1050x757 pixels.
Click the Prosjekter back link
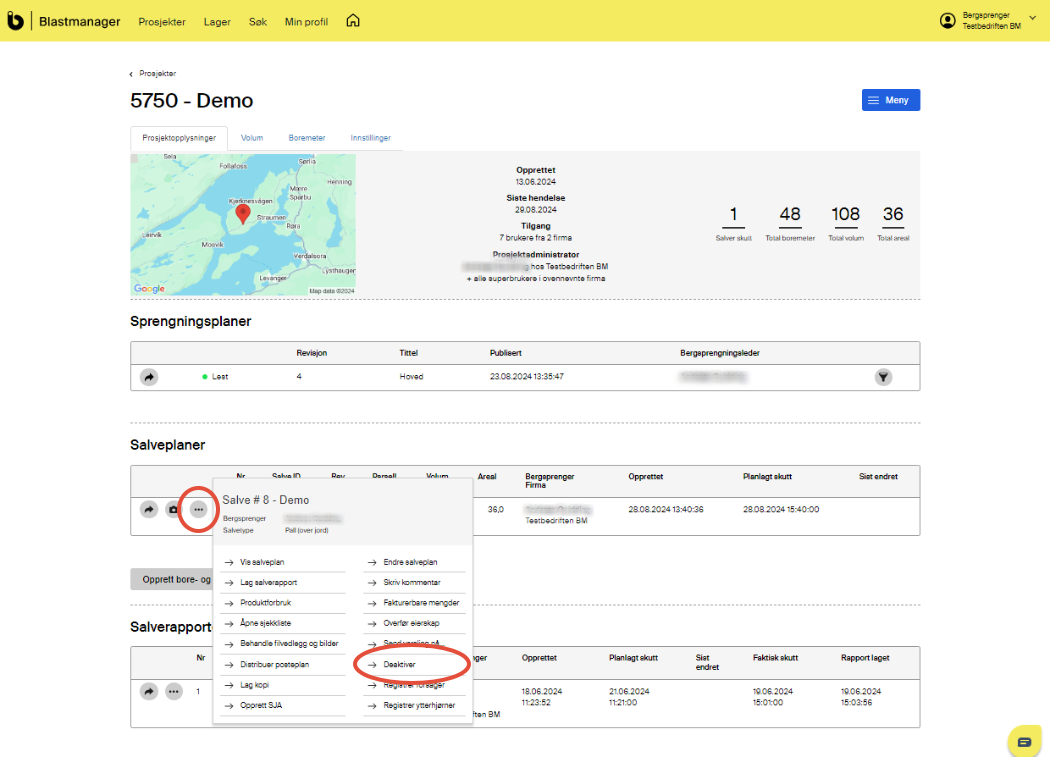pos(157,74)
